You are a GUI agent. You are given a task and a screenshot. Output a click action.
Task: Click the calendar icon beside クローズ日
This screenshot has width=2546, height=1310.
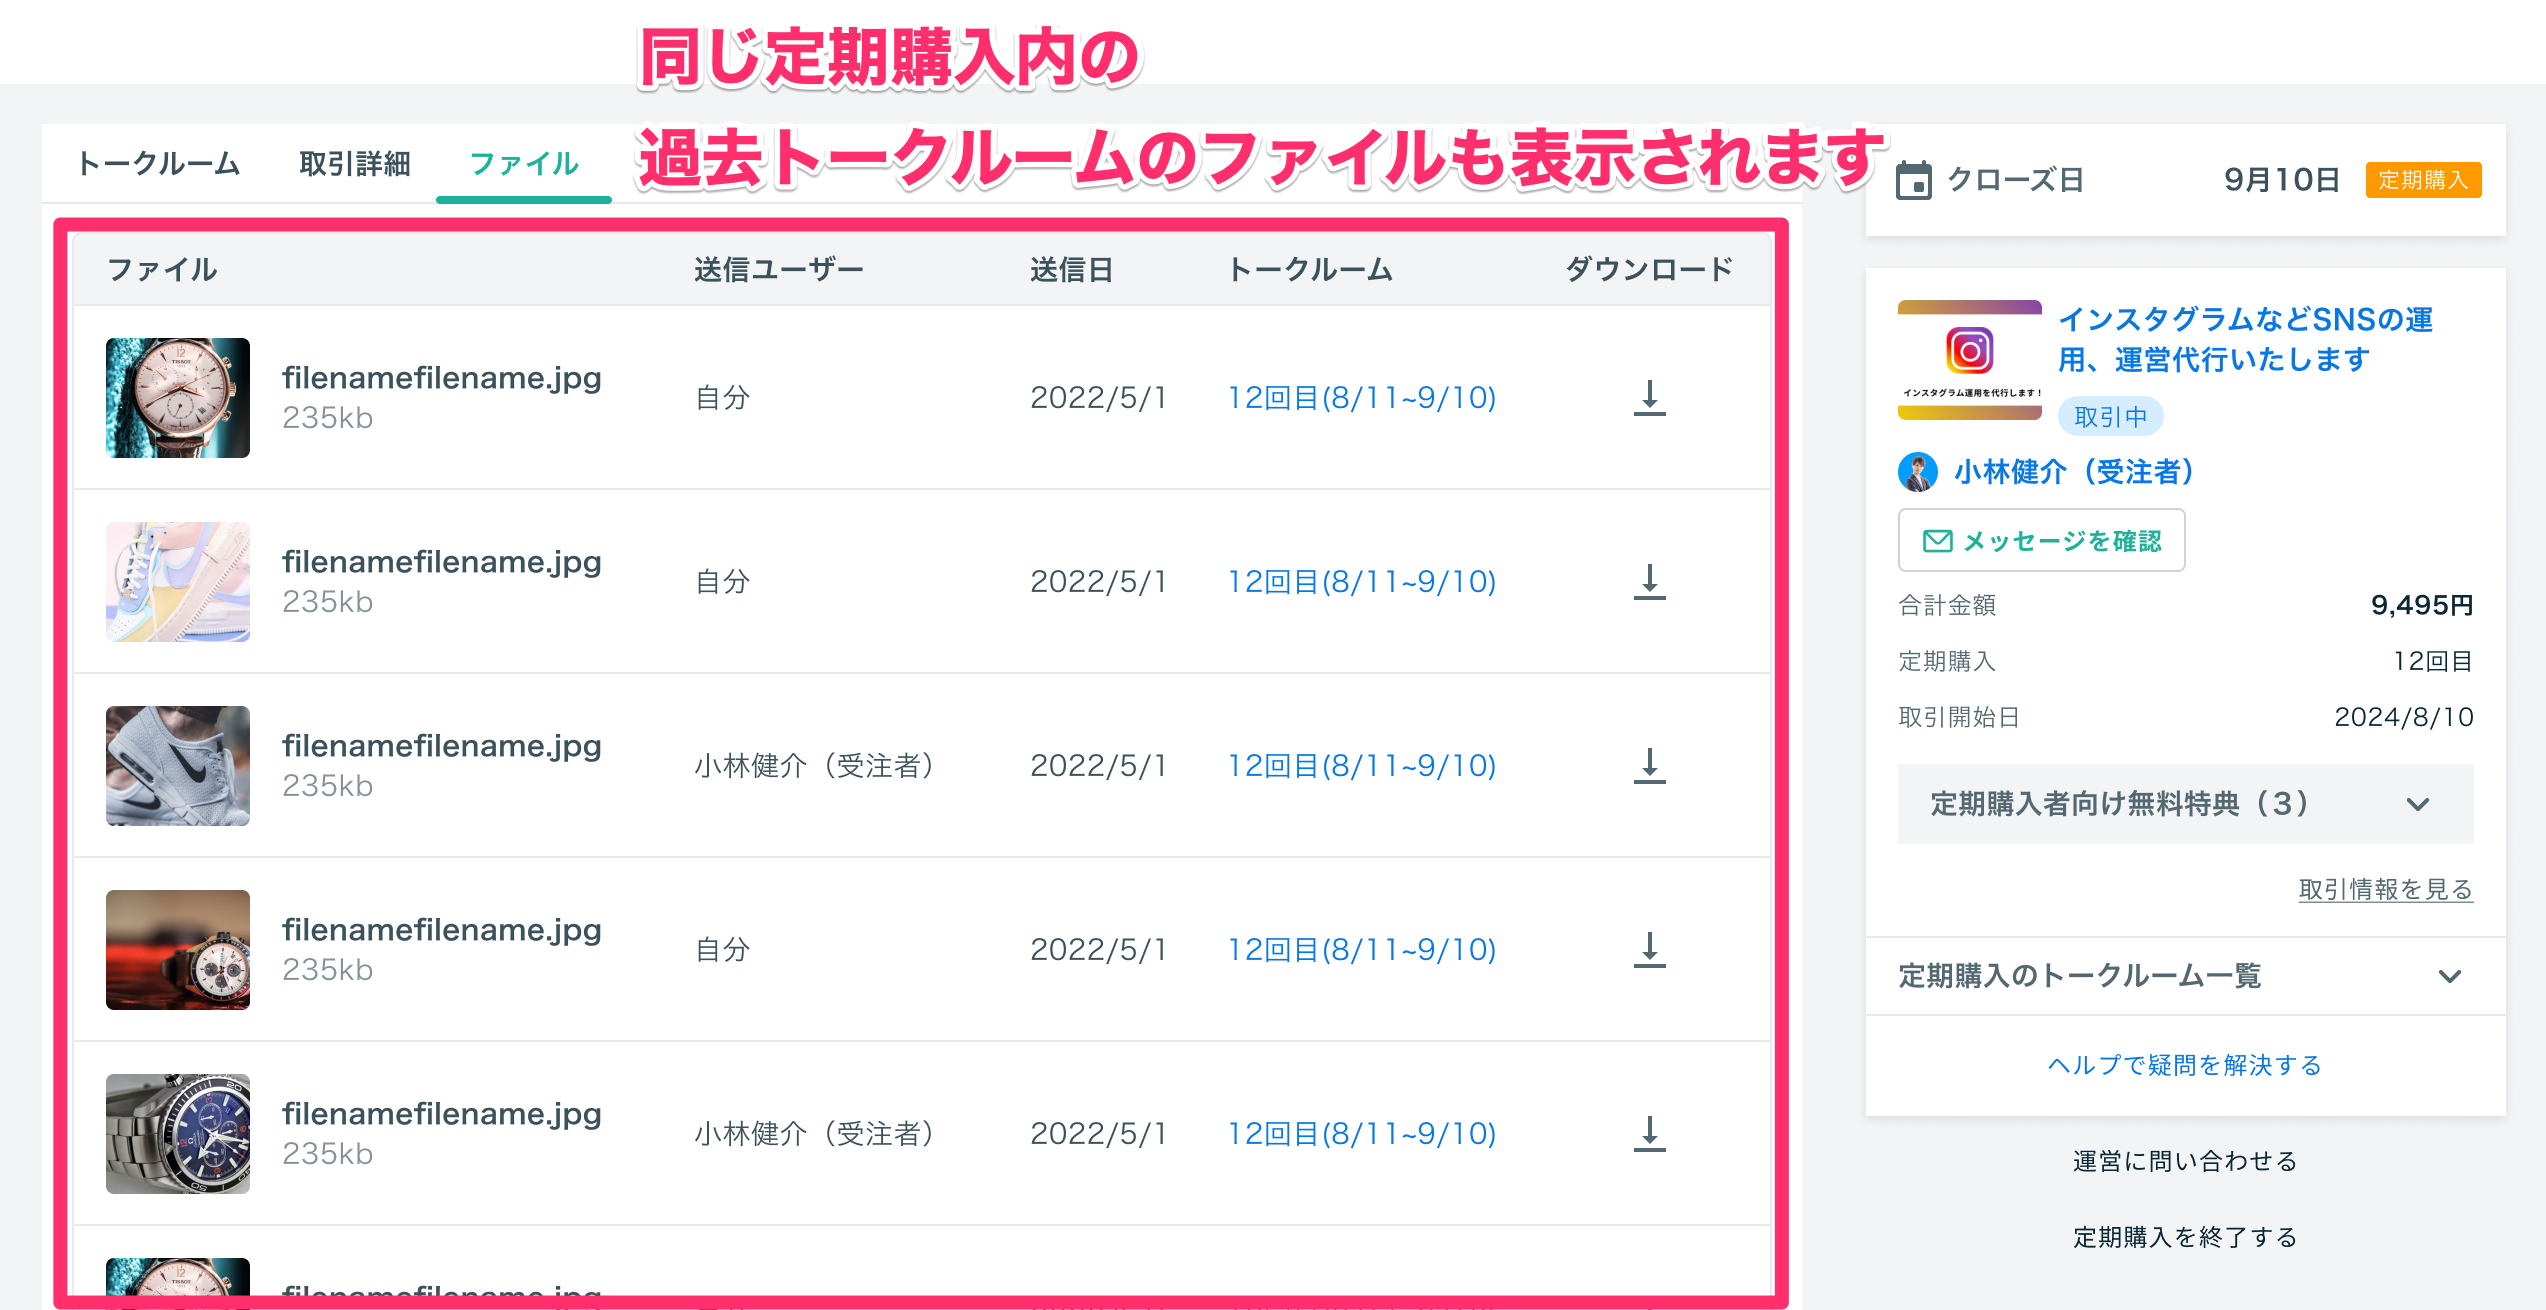[x=1914, y=180]
